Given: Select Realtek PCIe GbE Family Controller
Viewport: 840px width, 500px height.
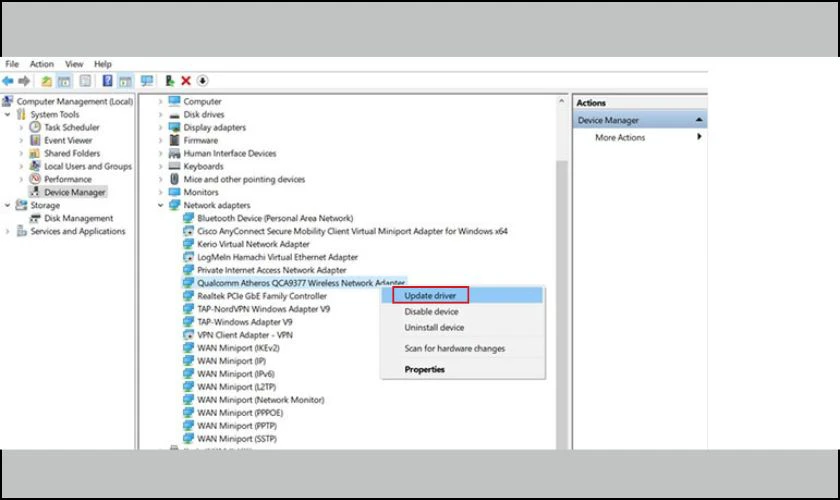Looking at the screenshot, I should (x=261, y=296).
